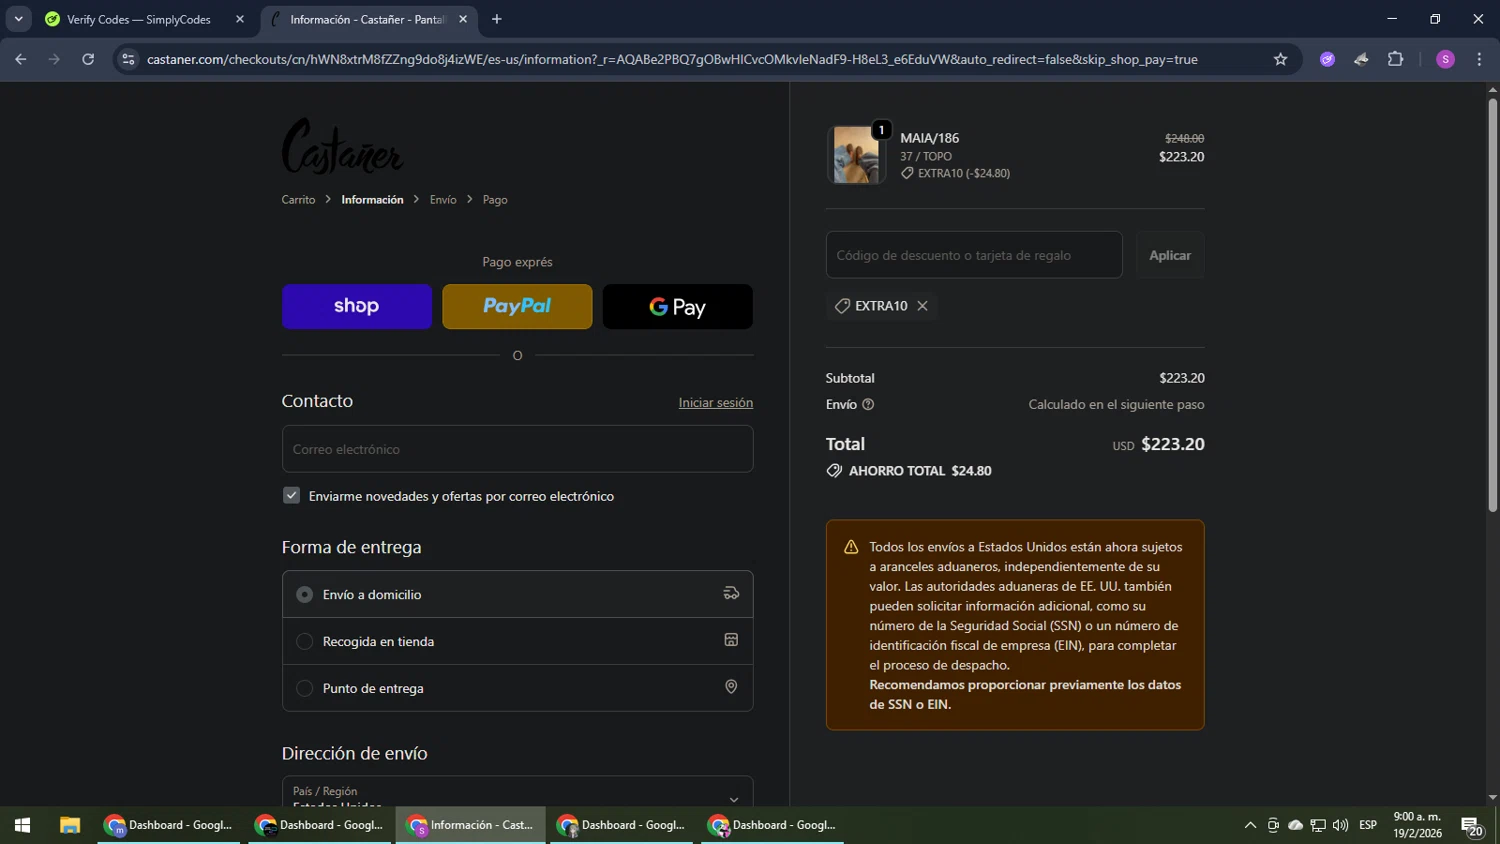Click the location pin icon
Viewport: 1500px width, 844px height.
(731, 687)
